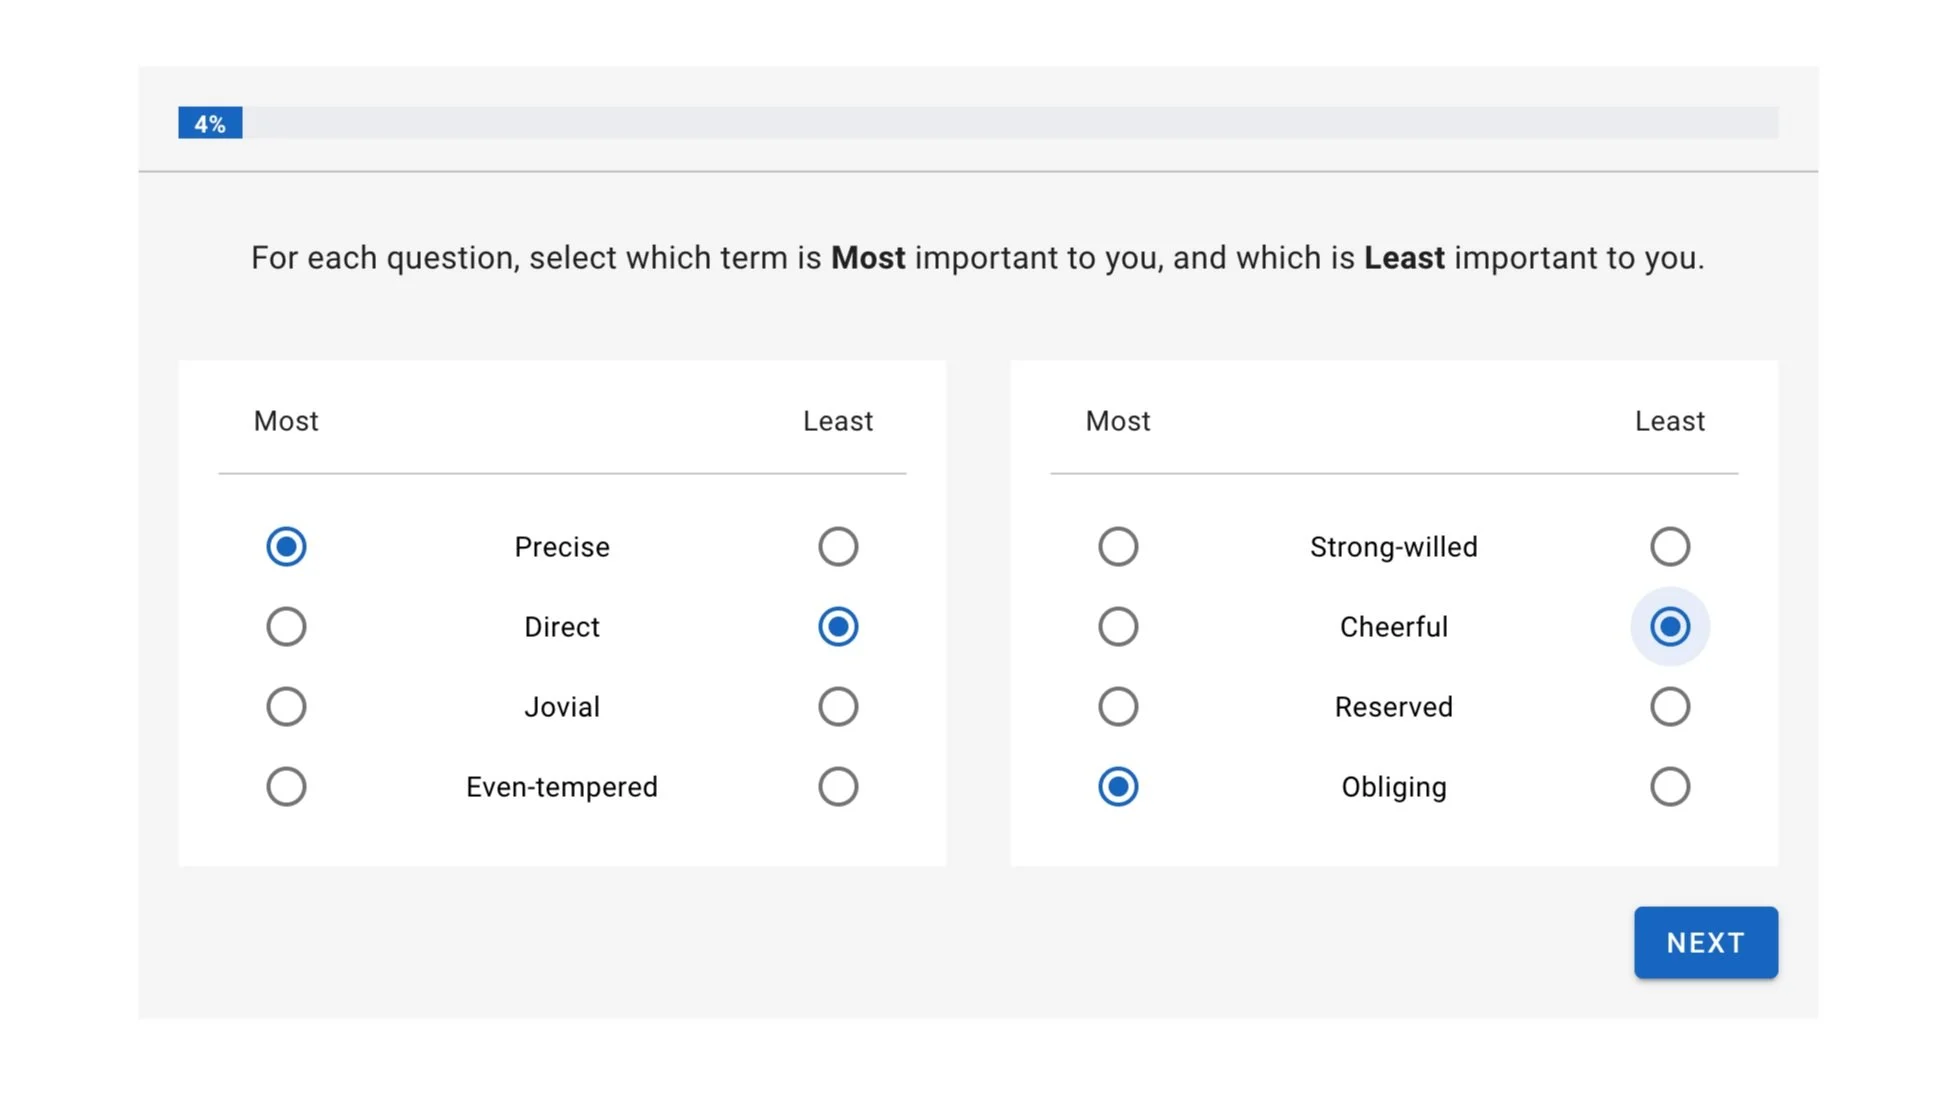Image resolution: width=1959 pixels, height=1096 pixels.
Task: Click the NEXT button
Action: (x=1705, y=943)
